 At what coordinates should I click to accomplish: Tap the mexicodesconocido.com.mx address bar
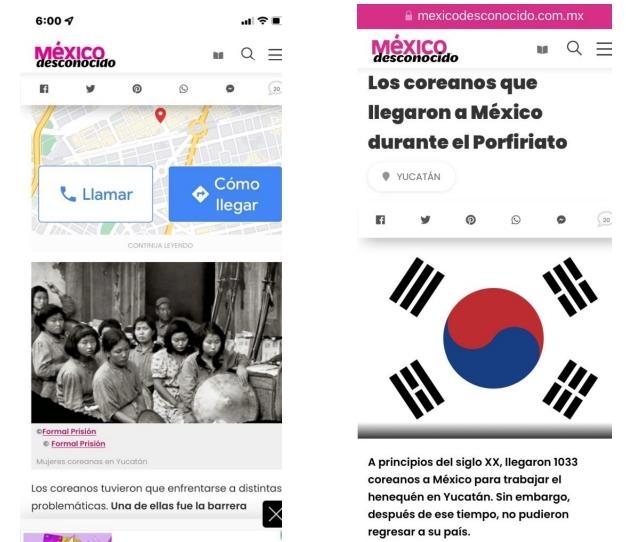point(484,16)
